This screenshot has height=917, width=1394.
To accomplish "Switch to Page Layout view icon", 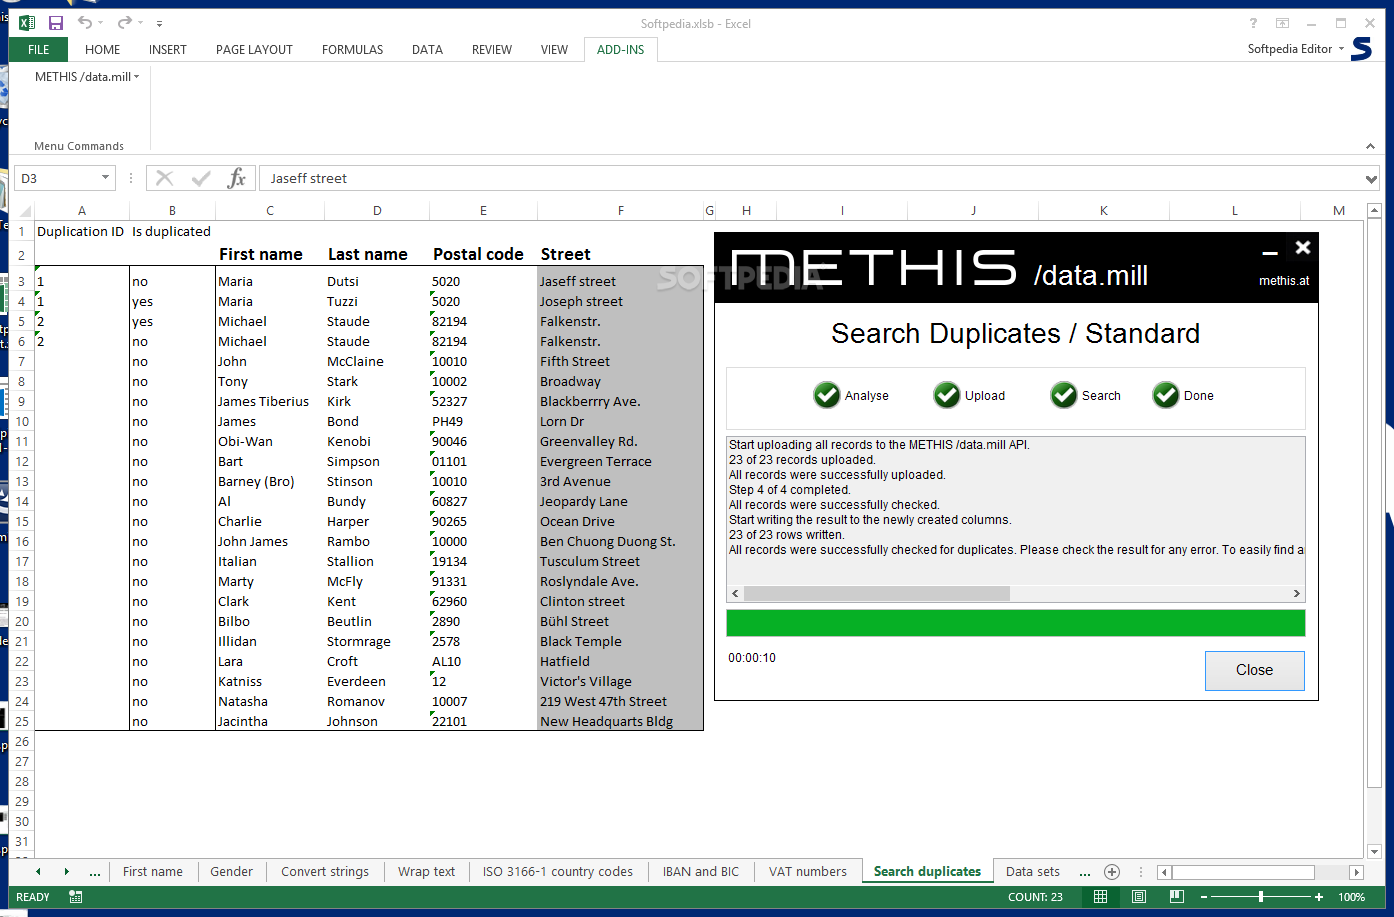I will (1138, 897).
